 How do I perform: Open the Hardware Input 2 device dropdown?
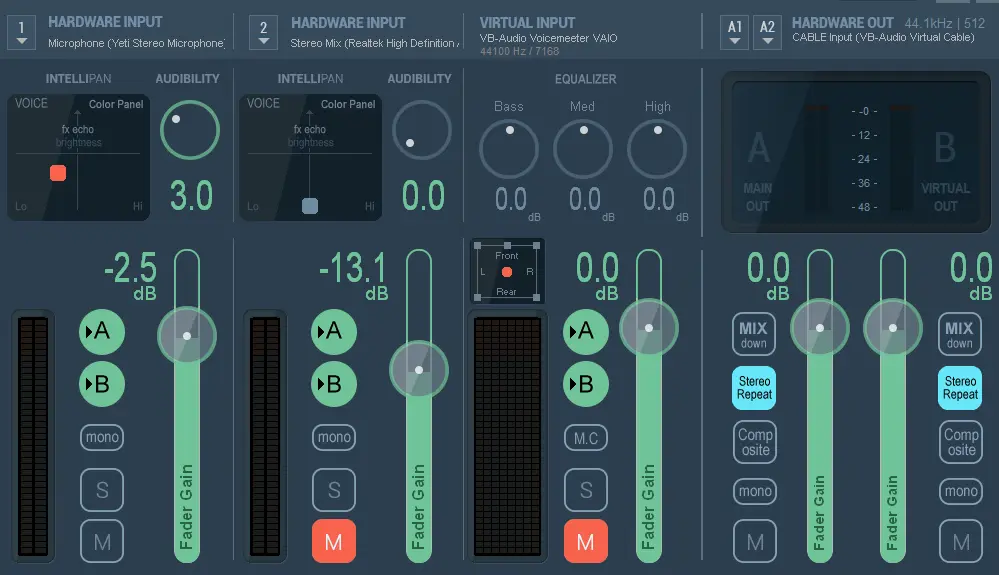tap(263, 32)
